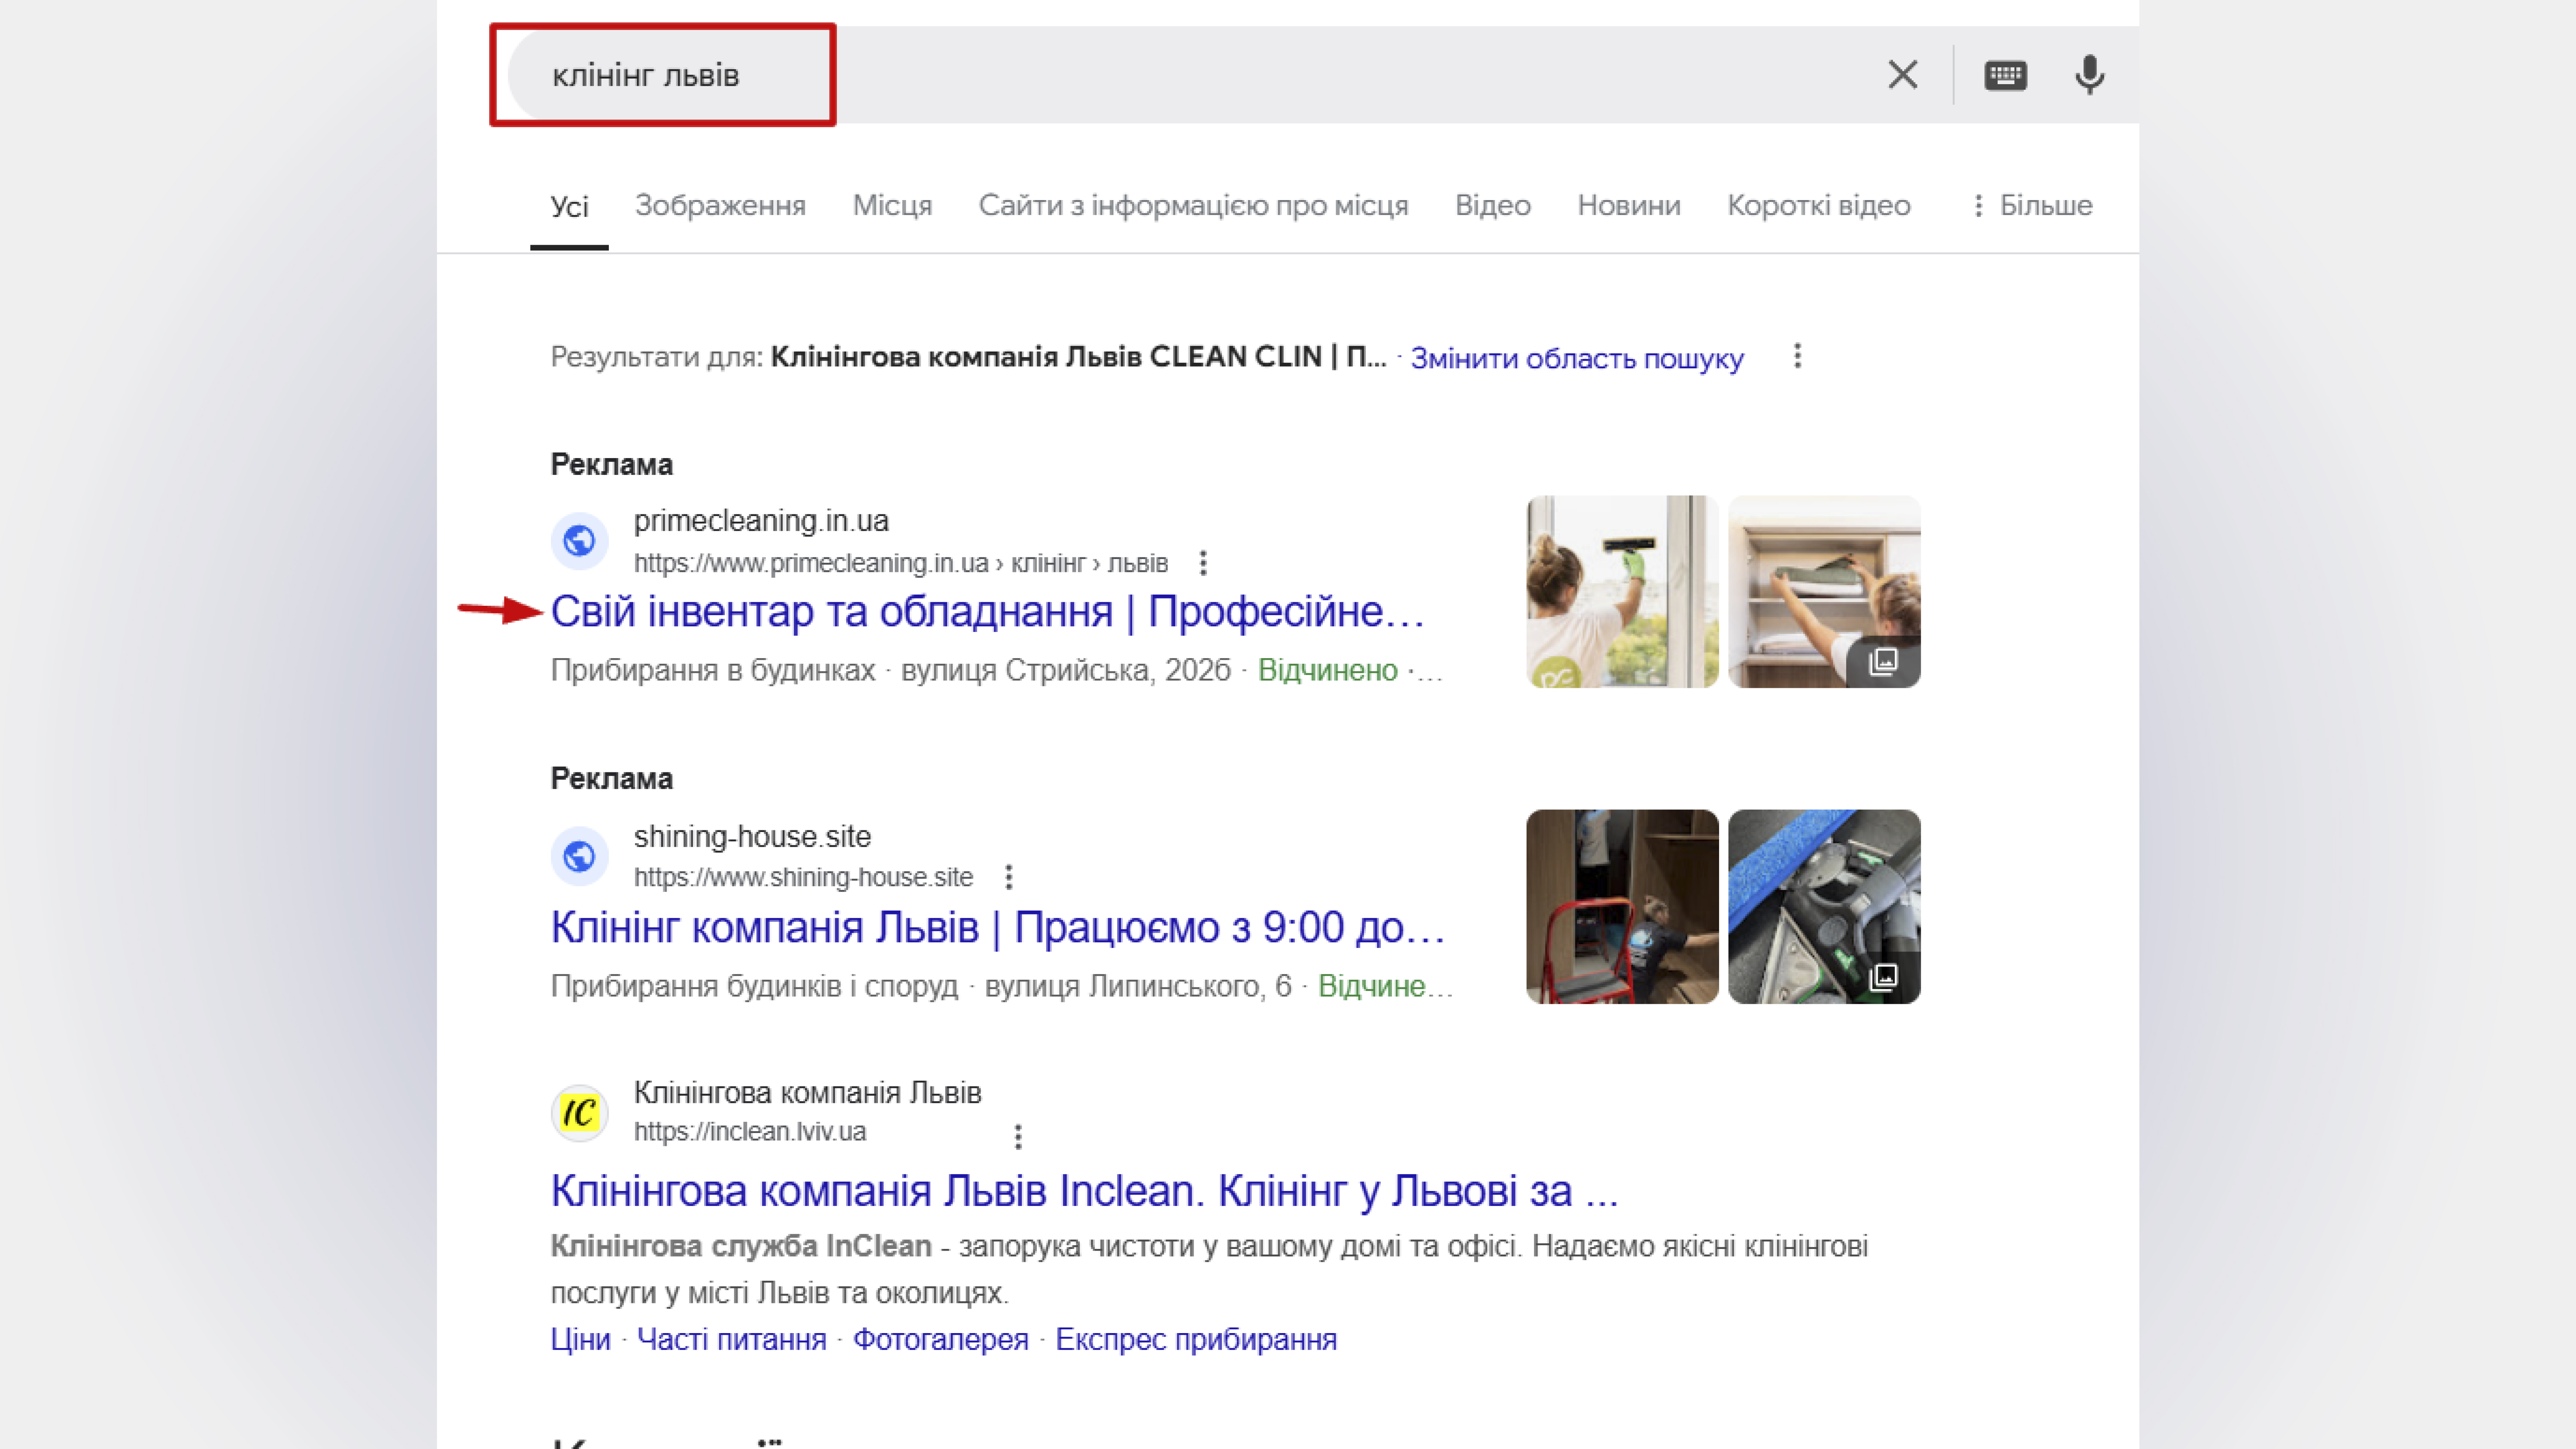This screenshot has height=1449, width=2576.
Task: Open options menu next to 'Змінити область пошуку'
Action: pos(1797,356)
